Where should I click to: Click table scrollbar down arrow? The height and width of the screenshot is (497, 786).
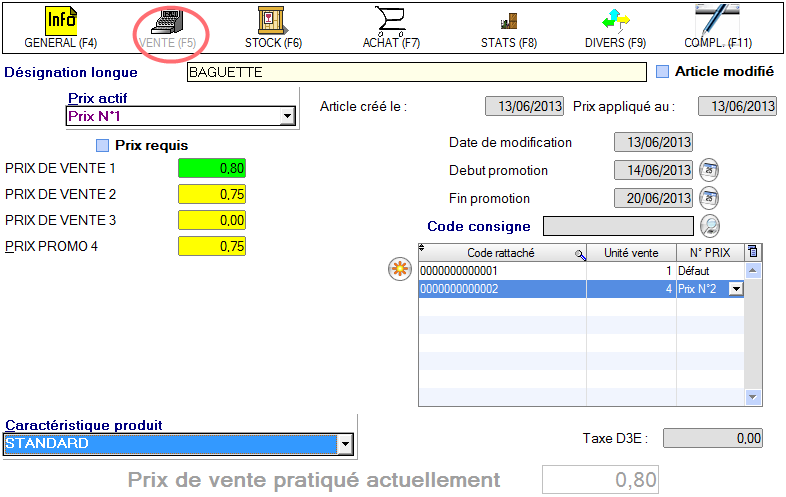pos(752,397)
